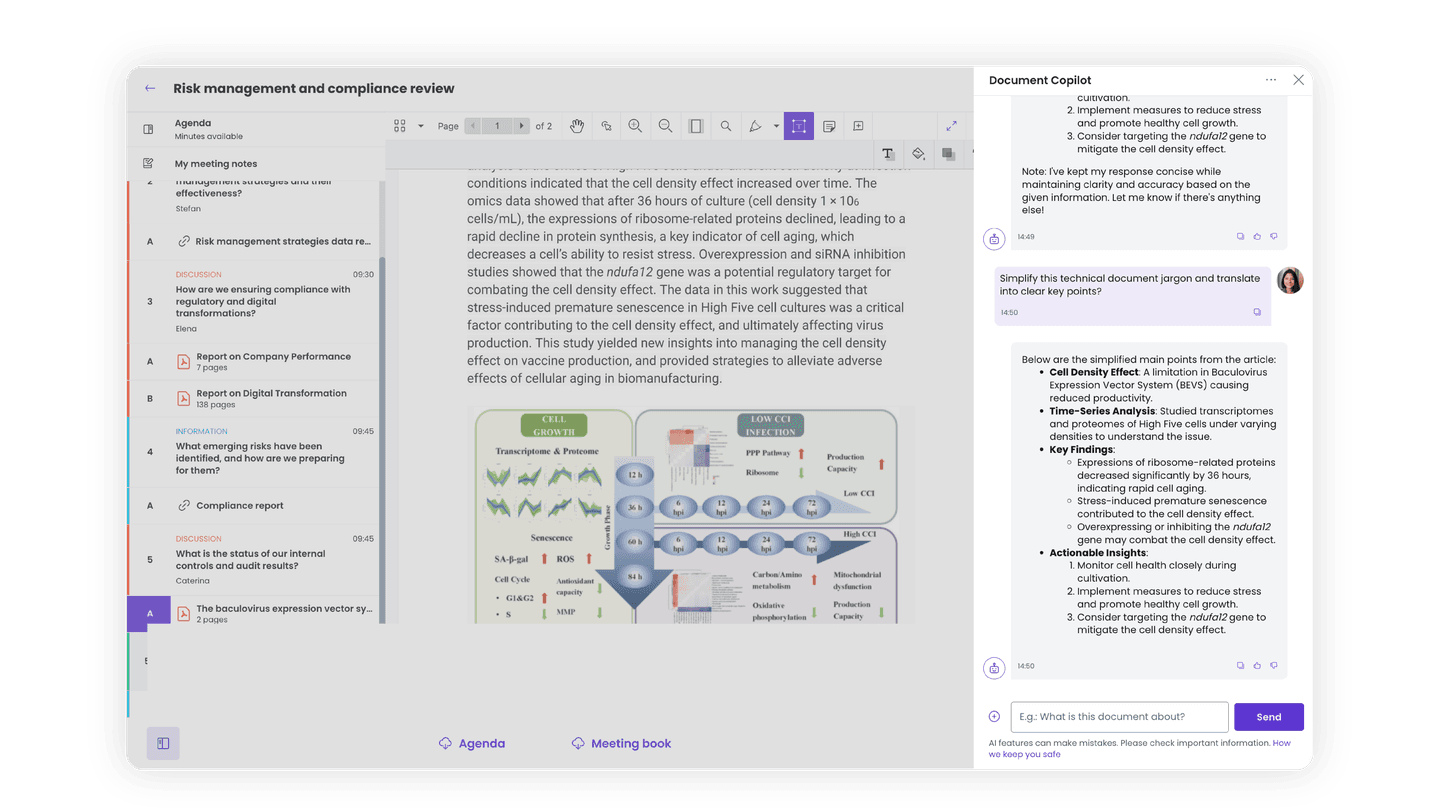Zoom out of the document

(x=665, y=126)
